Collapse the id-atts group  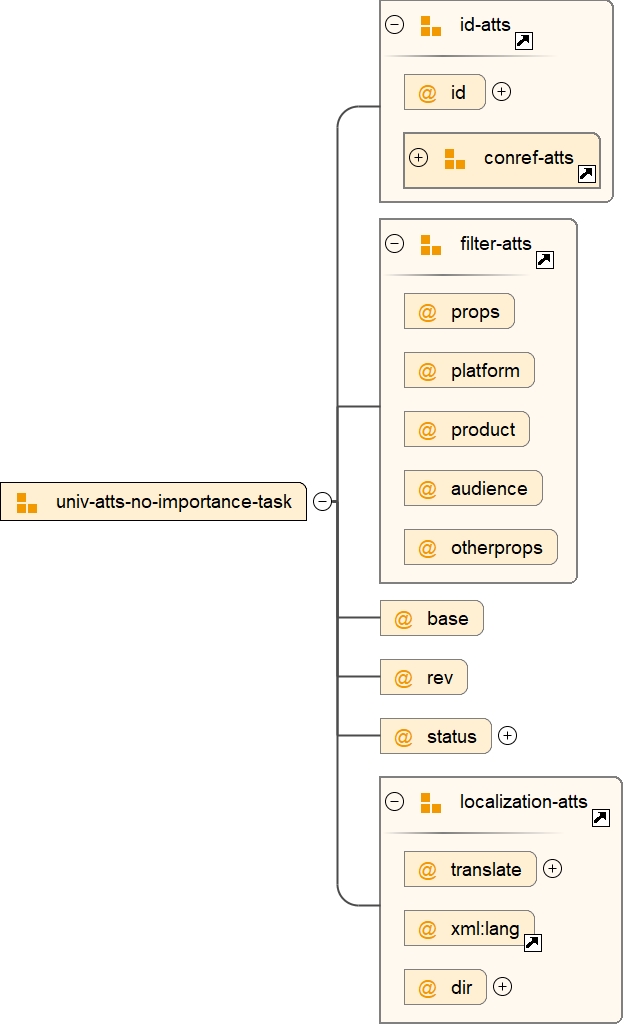[x=395, y=25]
